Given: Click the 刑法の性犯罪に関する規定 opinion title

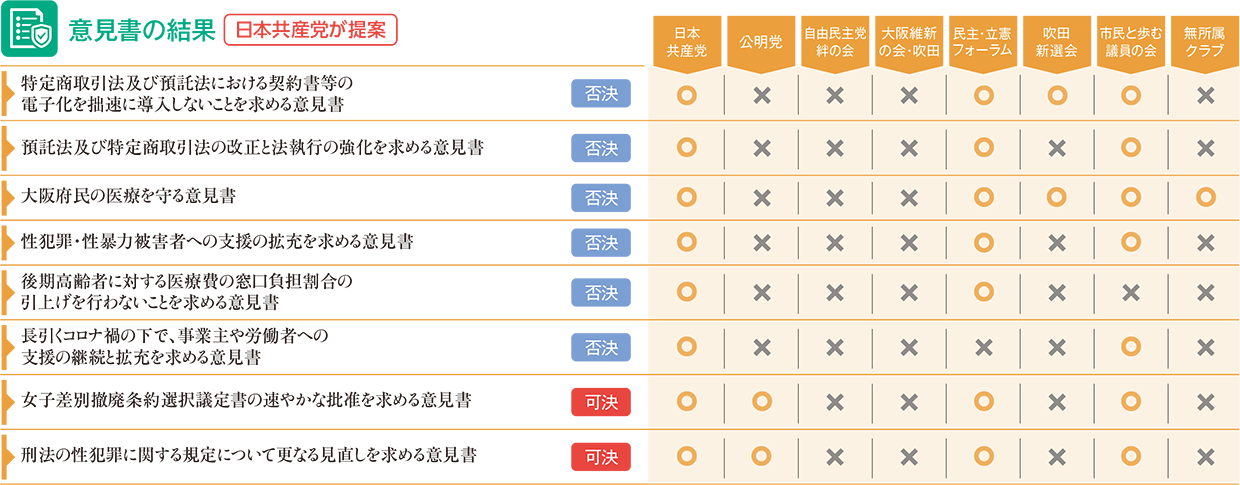Looking at the screenshot, I should 248,456.
